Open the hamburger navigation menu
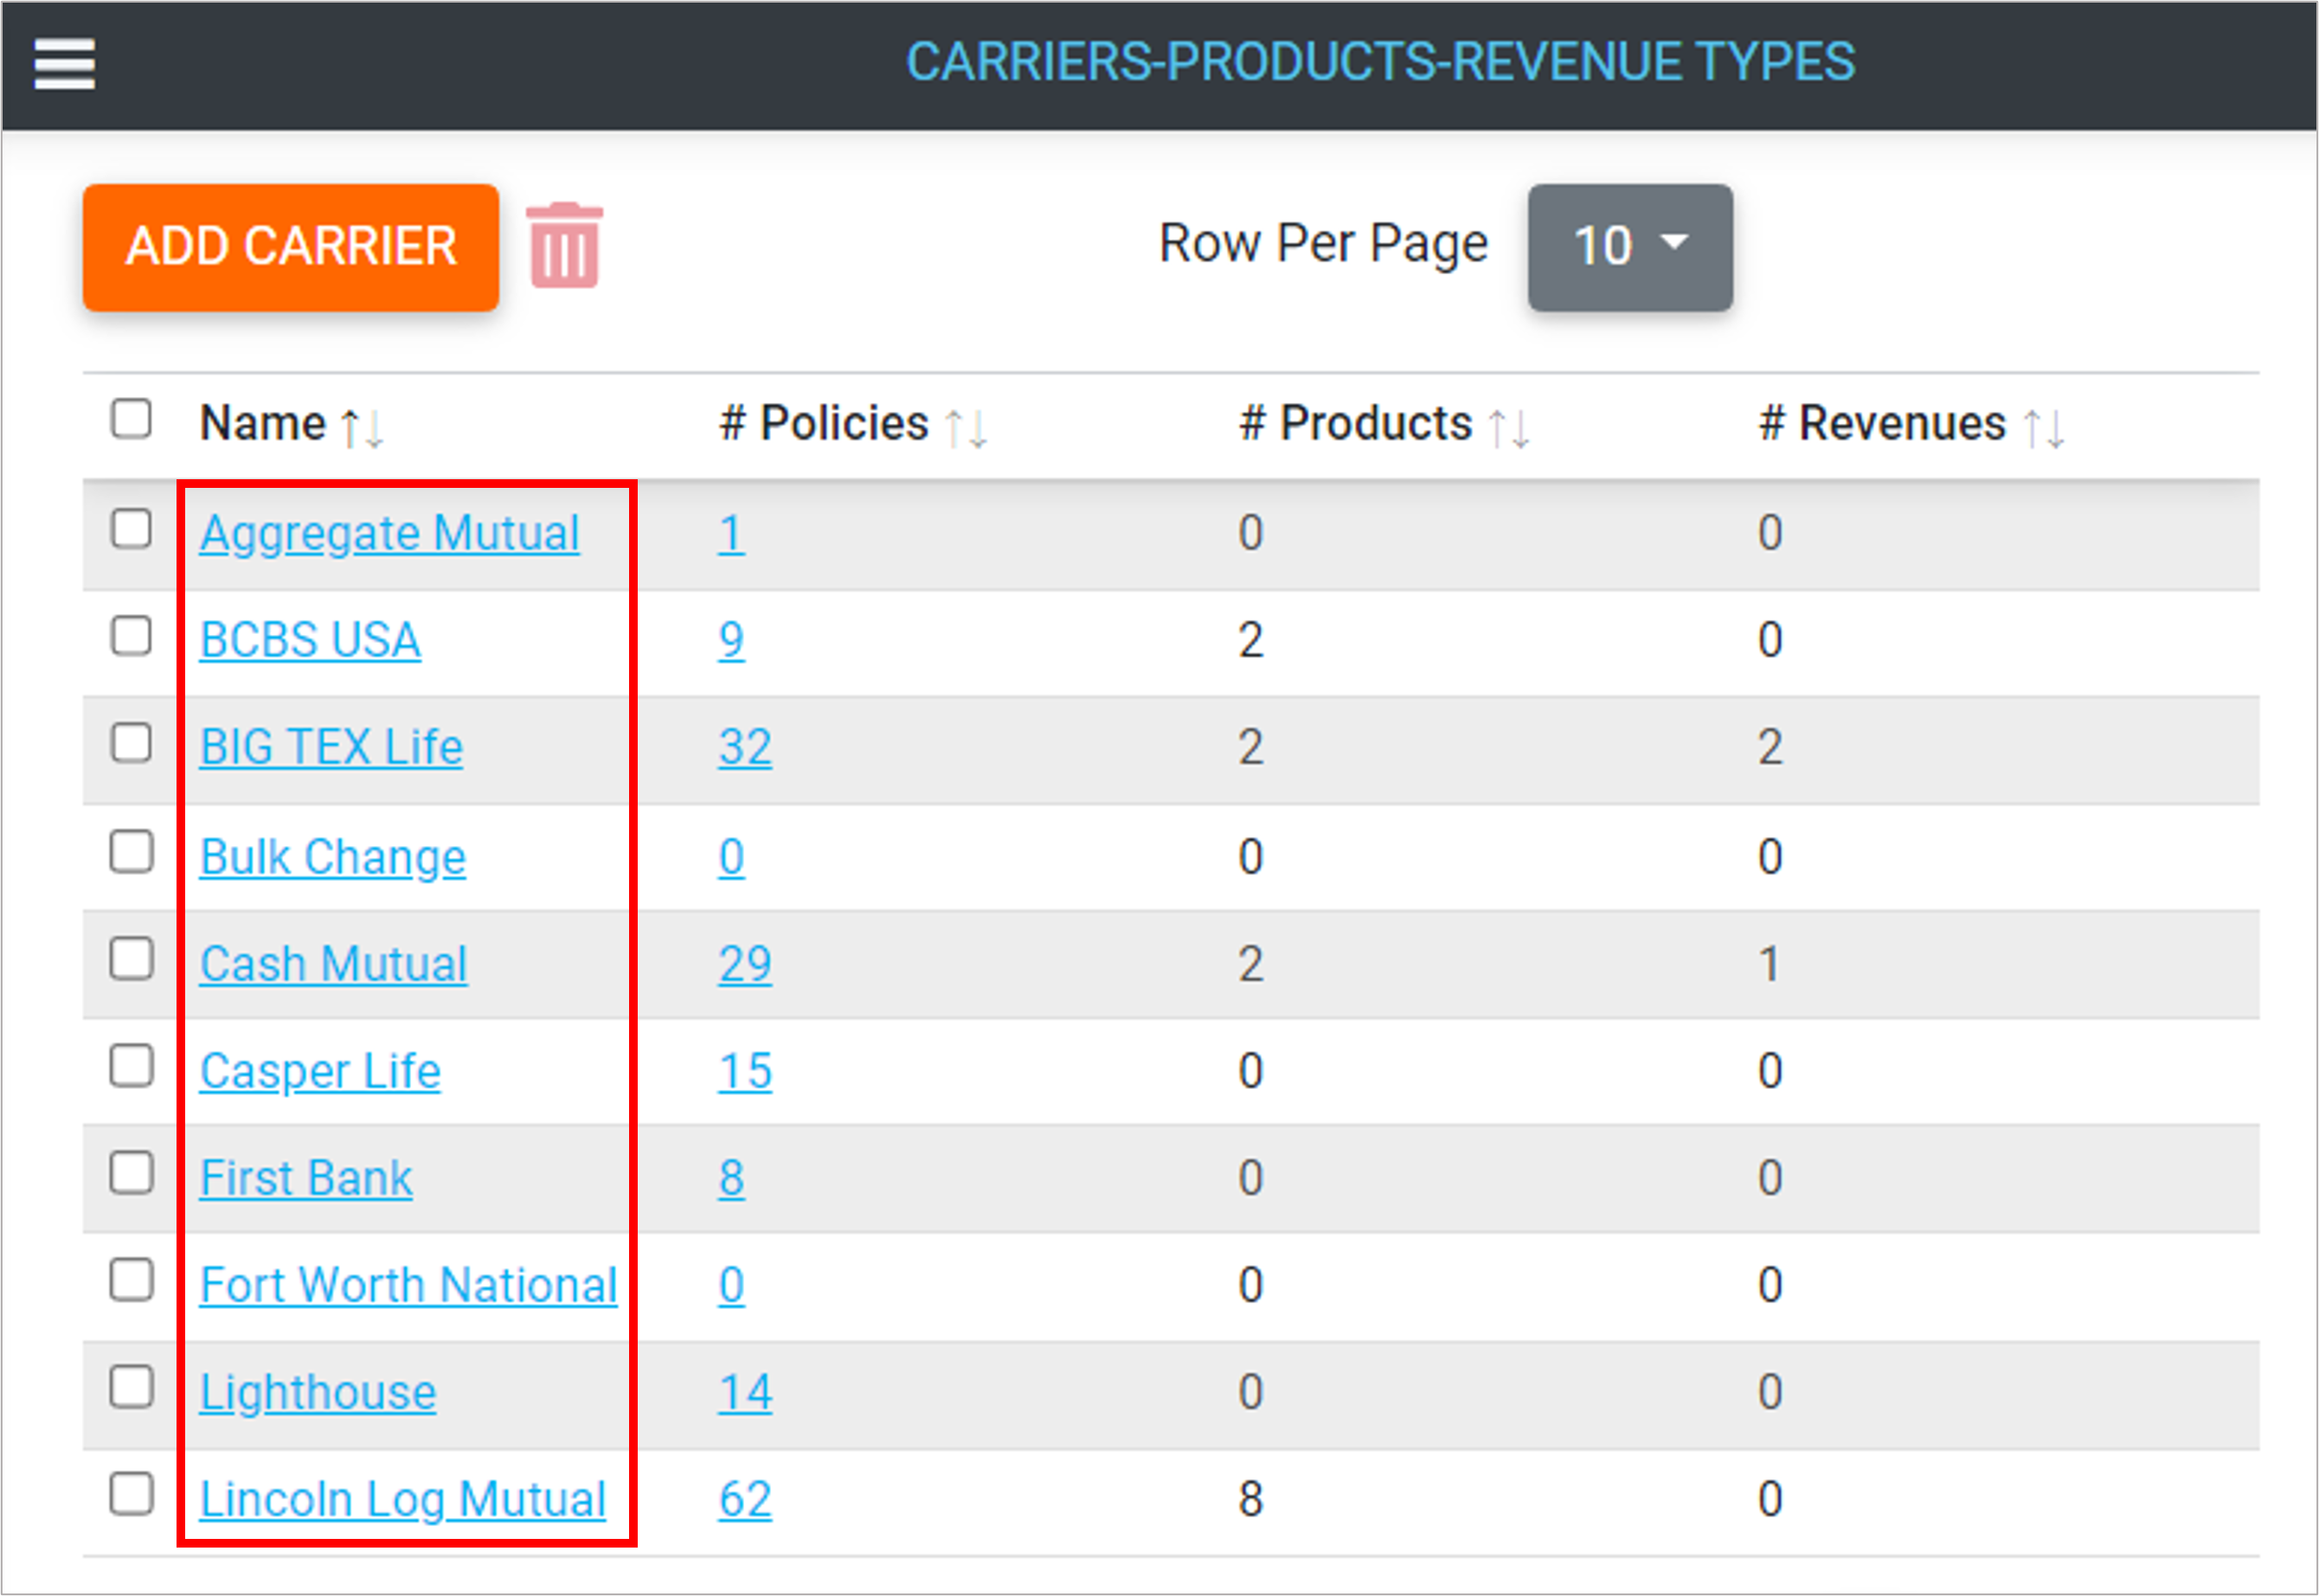 [x=64, y=64]
